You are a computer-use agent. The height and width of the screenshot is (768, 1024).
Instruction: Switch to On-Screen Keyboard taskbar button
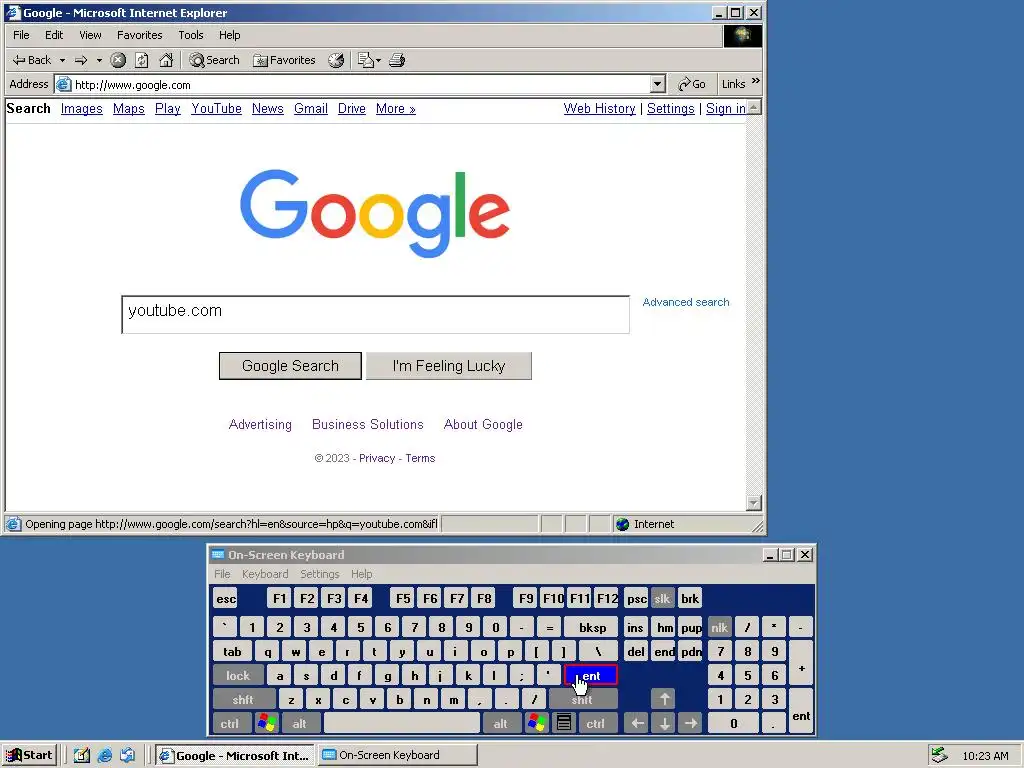coord(397,756)
